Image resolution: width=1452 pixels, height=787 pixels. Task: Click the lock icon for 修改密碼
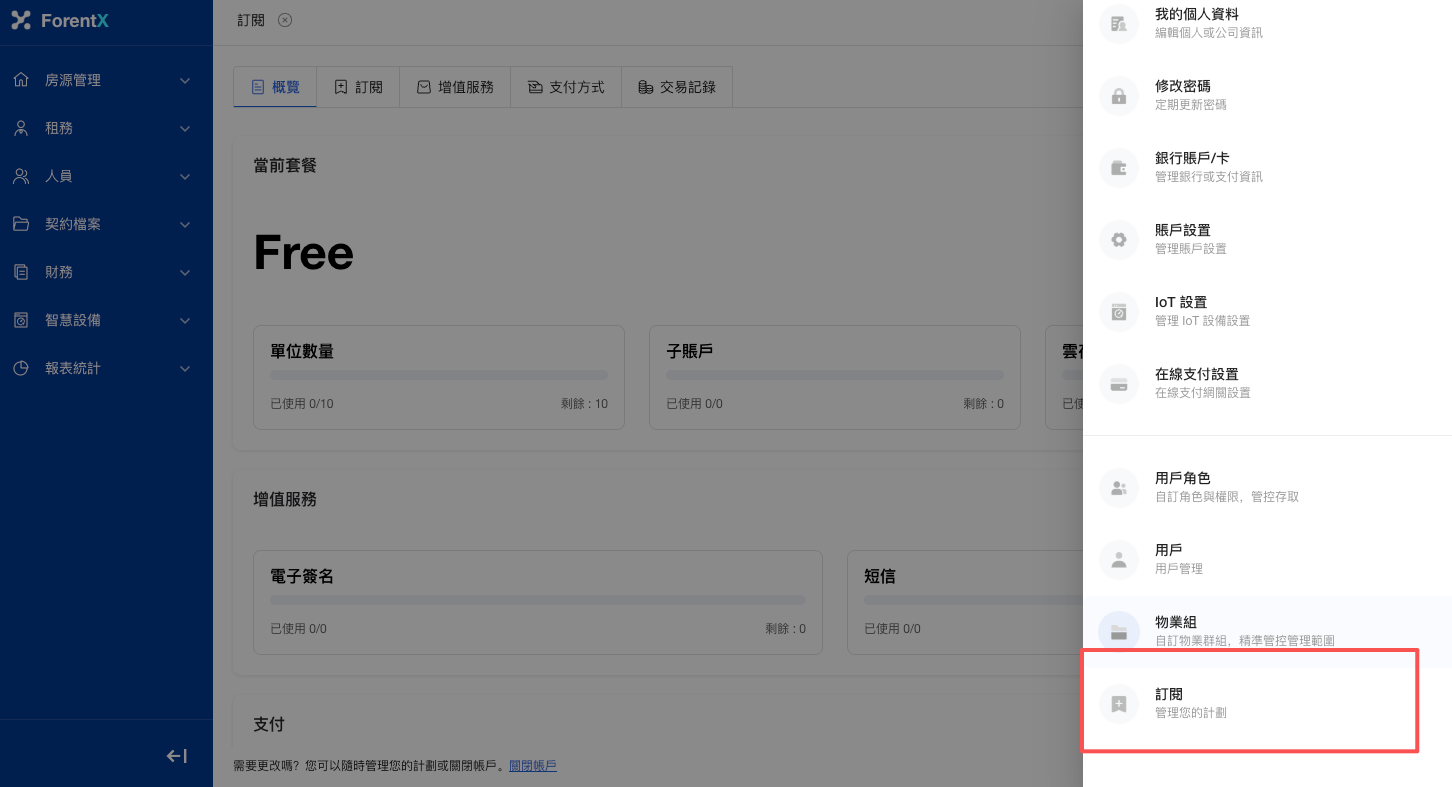click(x=1119, y=96)
